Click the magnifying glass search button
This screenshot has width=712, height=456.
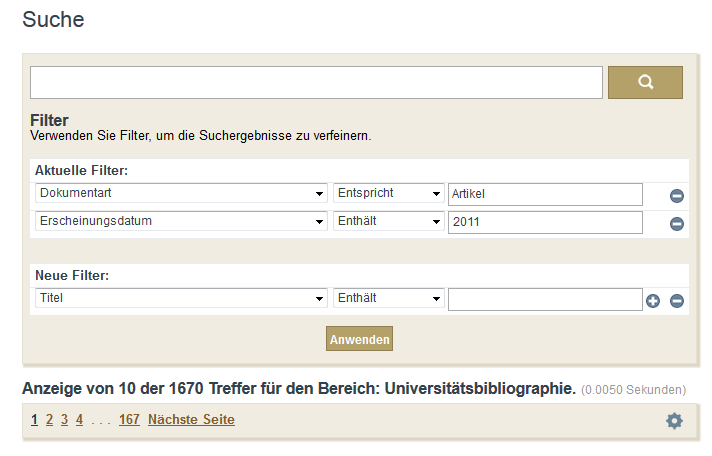(x=645, y=82)
